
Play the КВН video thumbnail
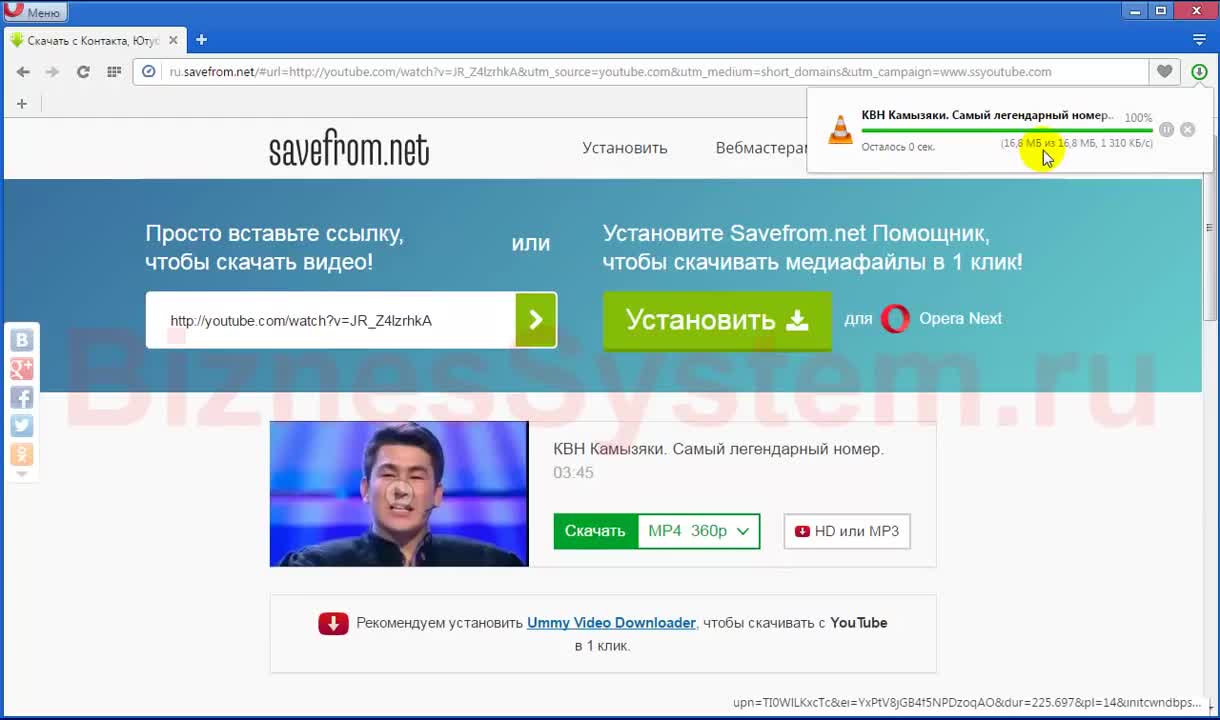click(x=399, y=494)
